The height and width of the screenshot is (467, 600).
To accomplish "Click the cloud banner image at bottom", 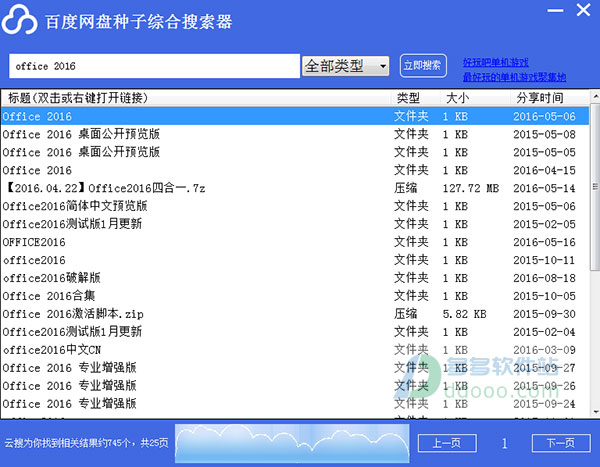I will (x=292, y=443).
